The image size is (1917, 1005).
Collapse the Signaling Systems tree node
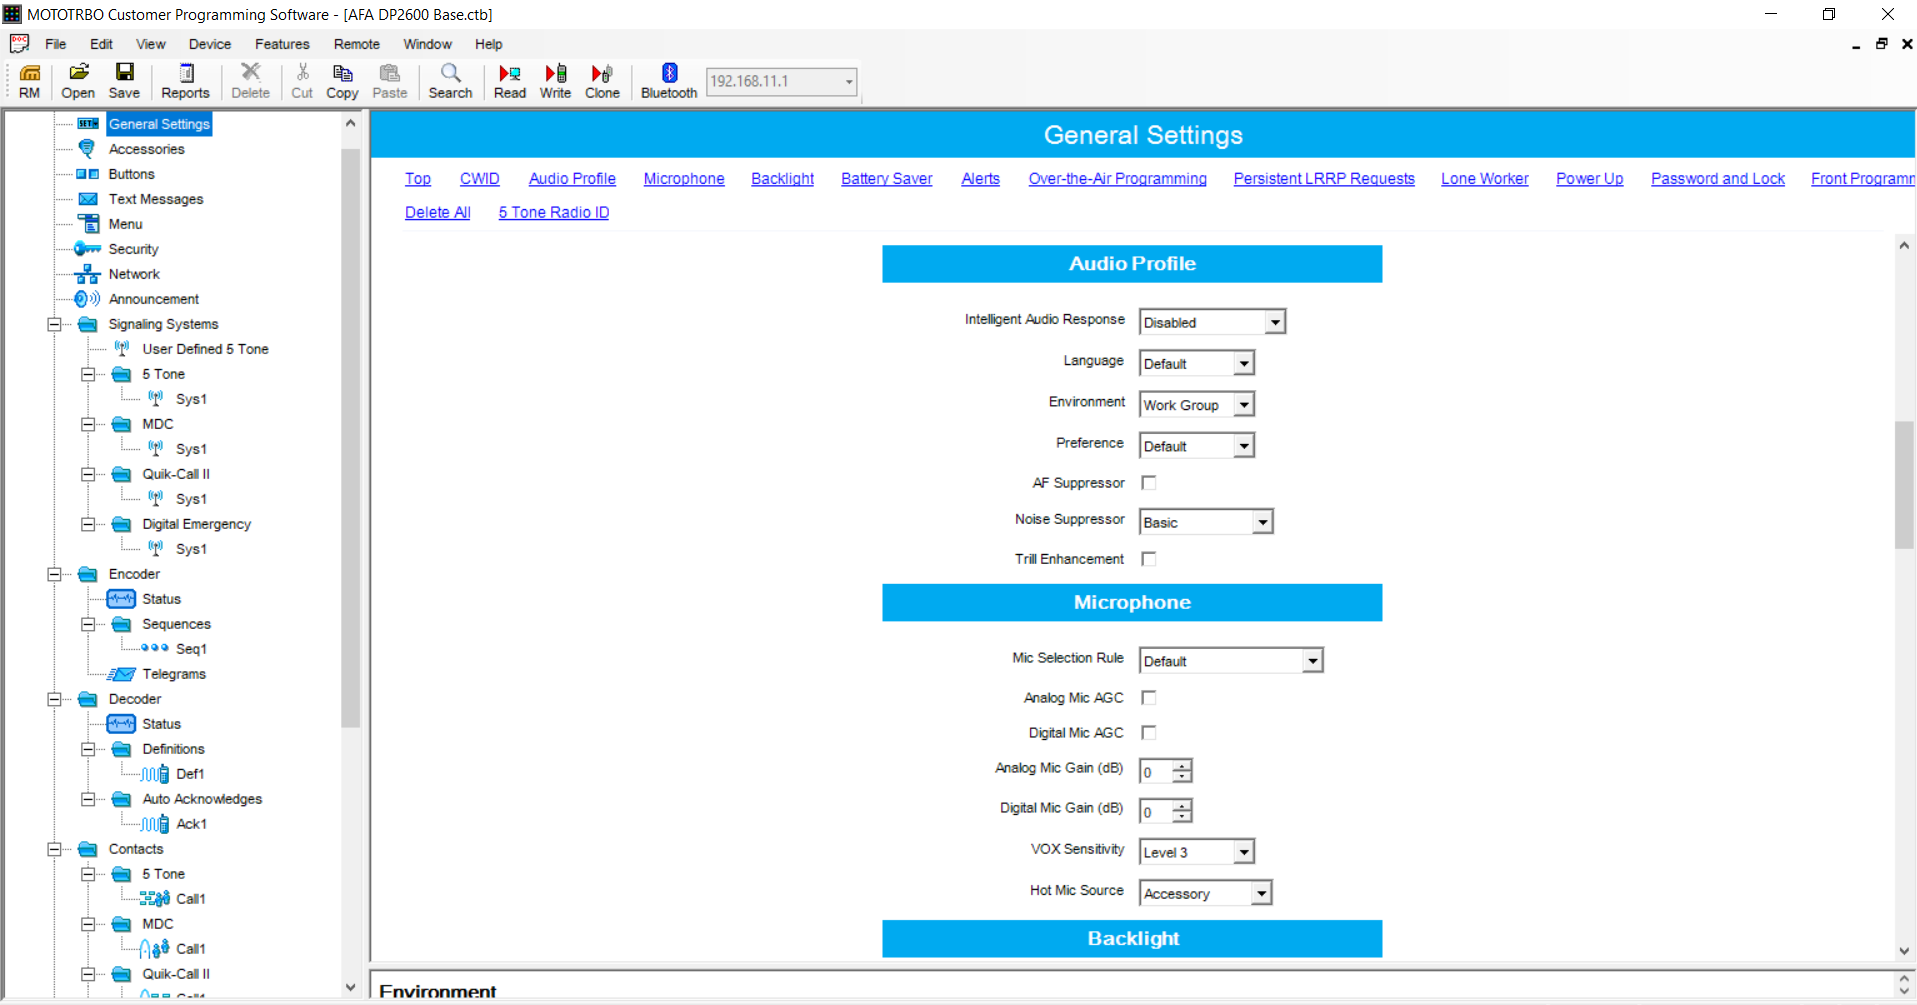[54, 324]
